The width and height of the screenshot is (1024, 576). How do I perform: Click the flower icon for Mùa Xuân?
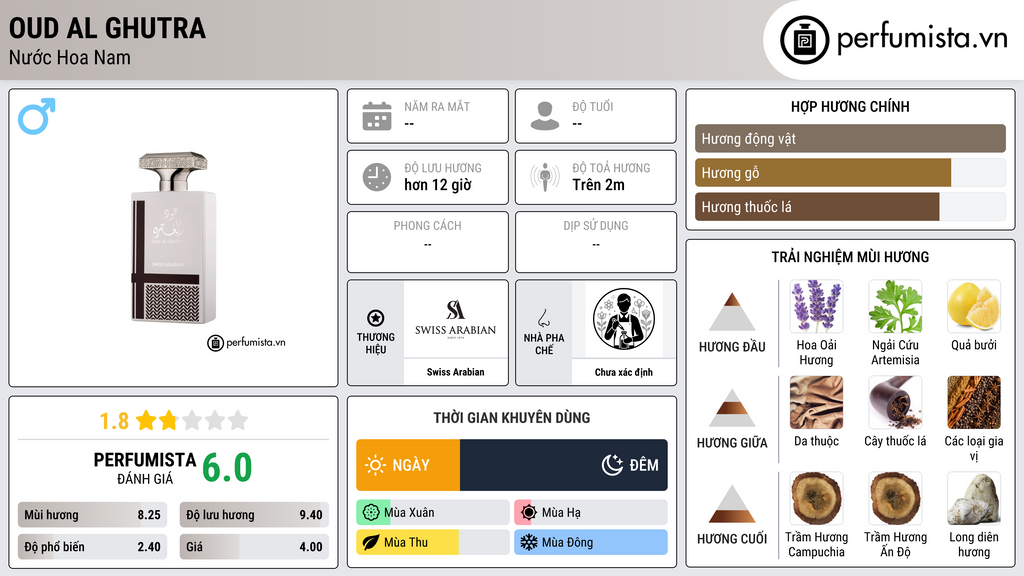click(371, 512)
